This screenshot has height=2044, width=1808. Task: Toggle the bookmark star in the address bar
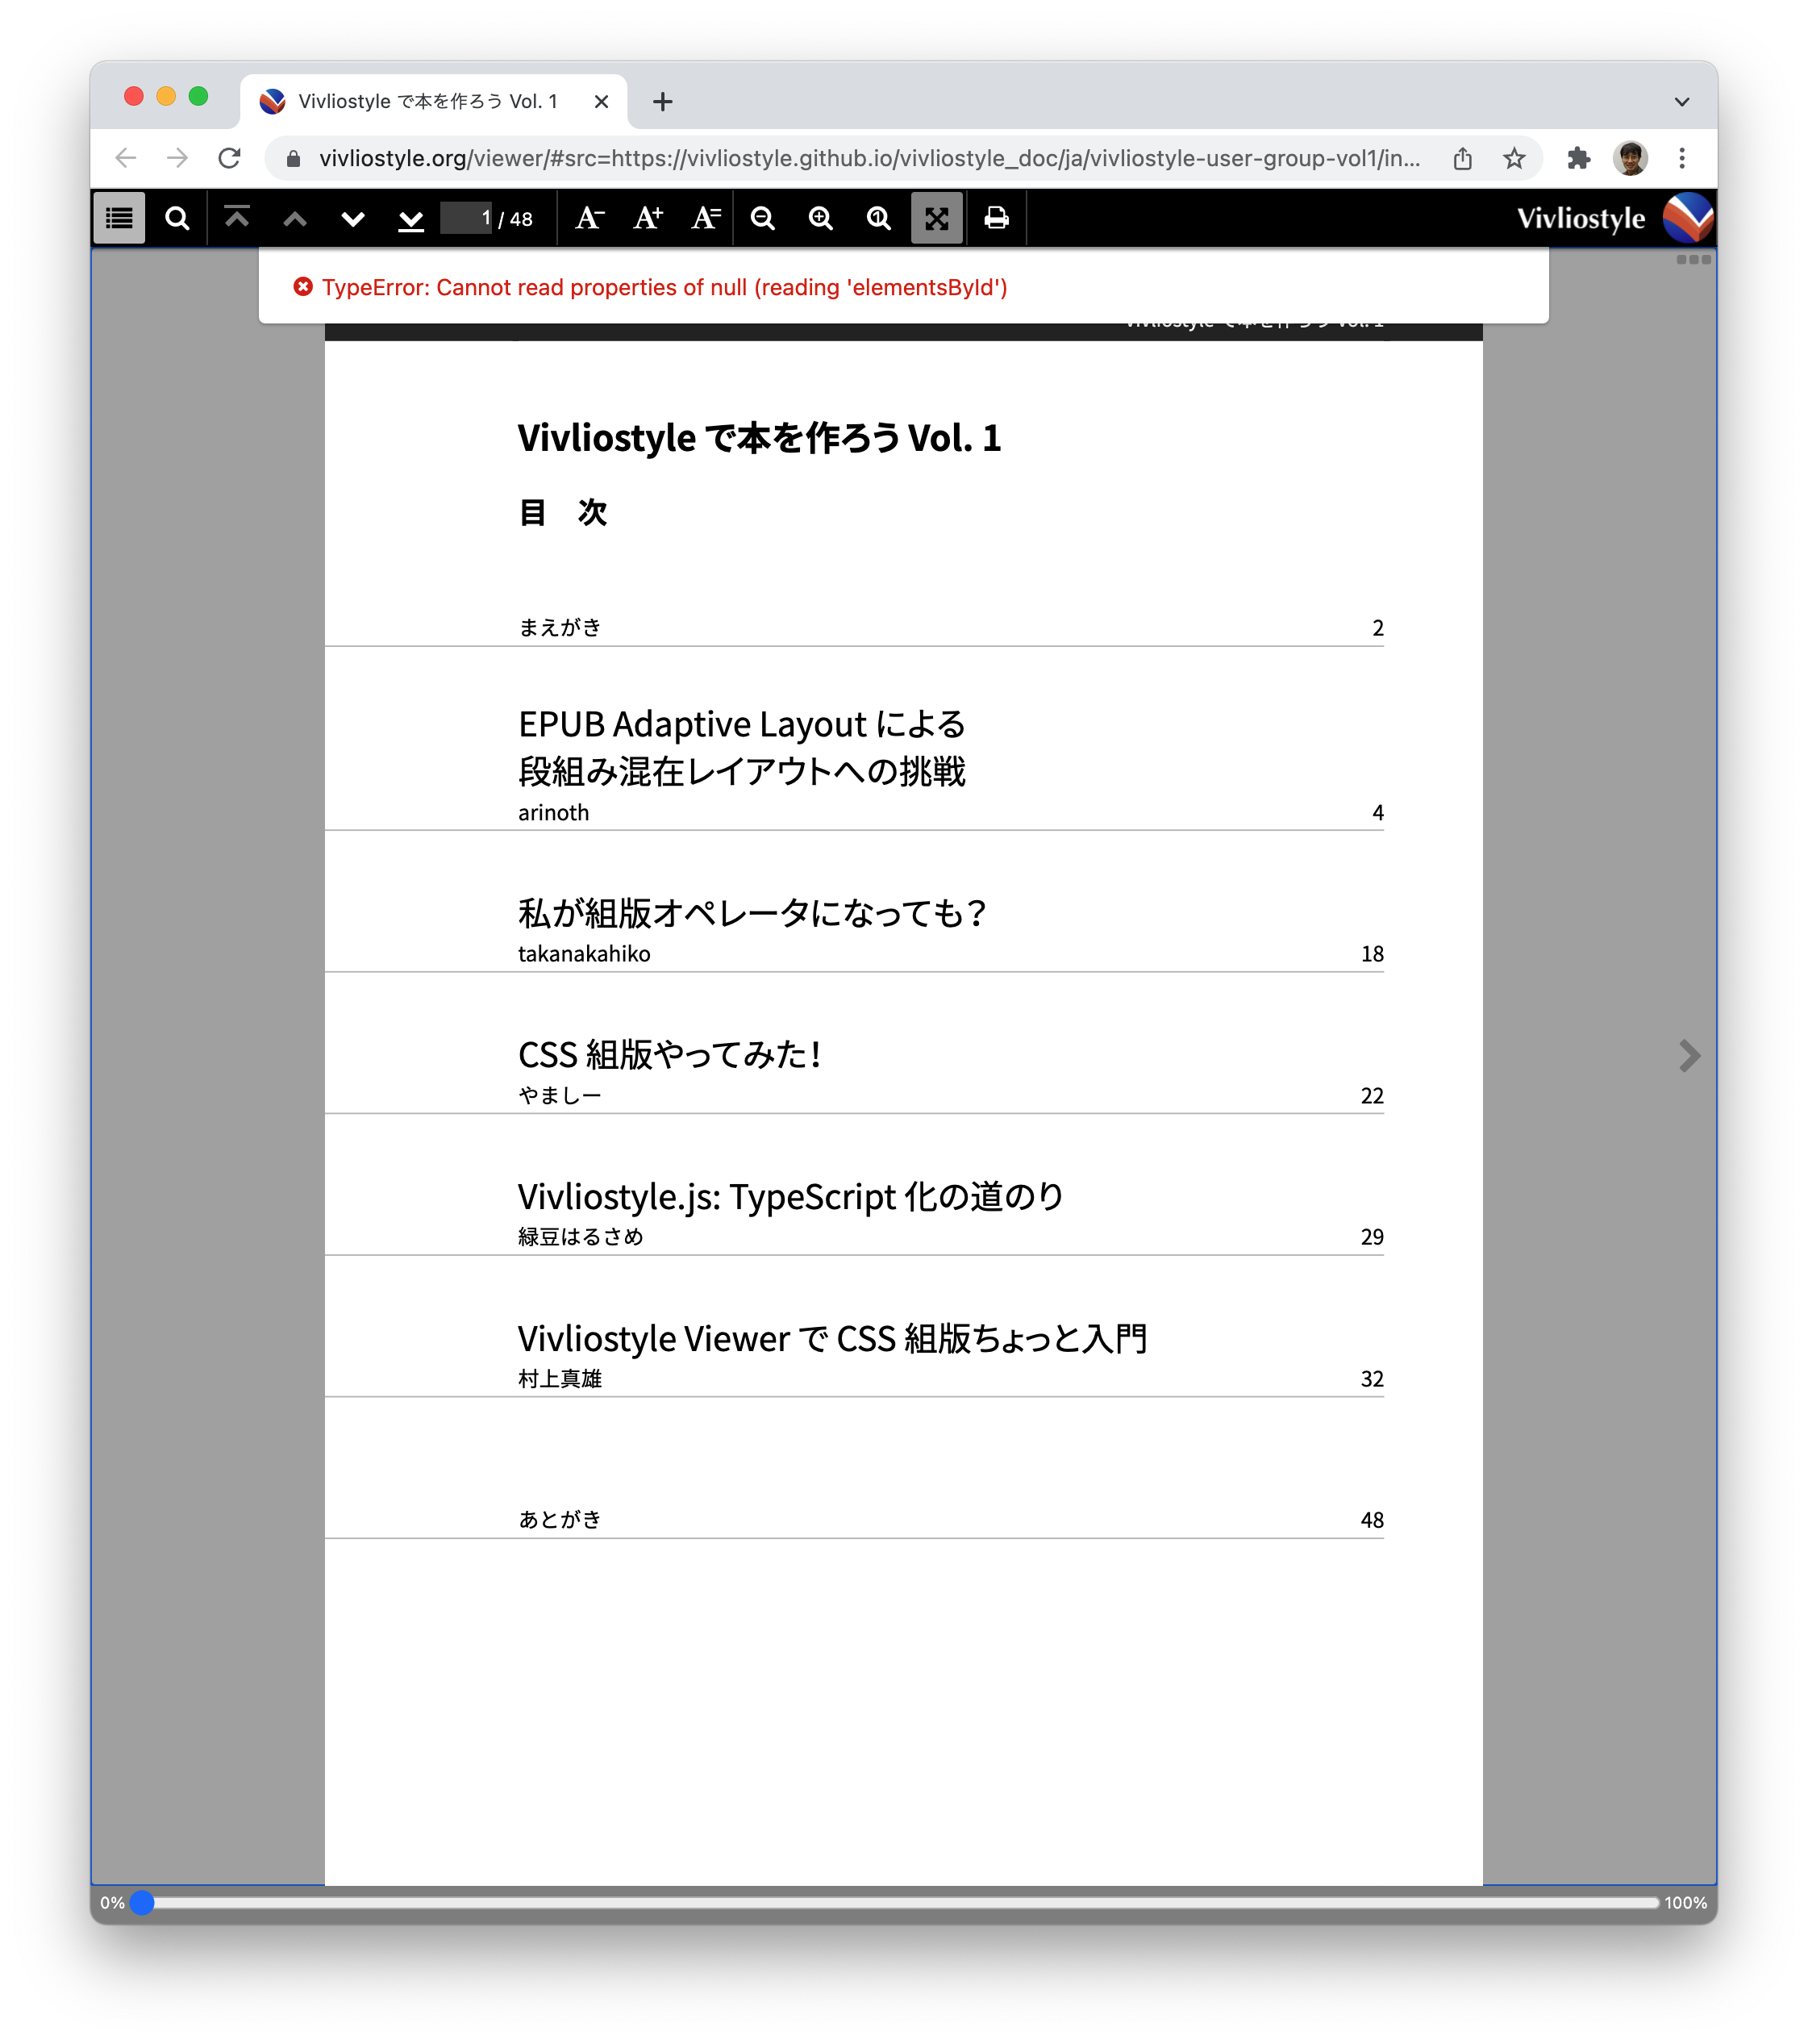(1515, 157)
